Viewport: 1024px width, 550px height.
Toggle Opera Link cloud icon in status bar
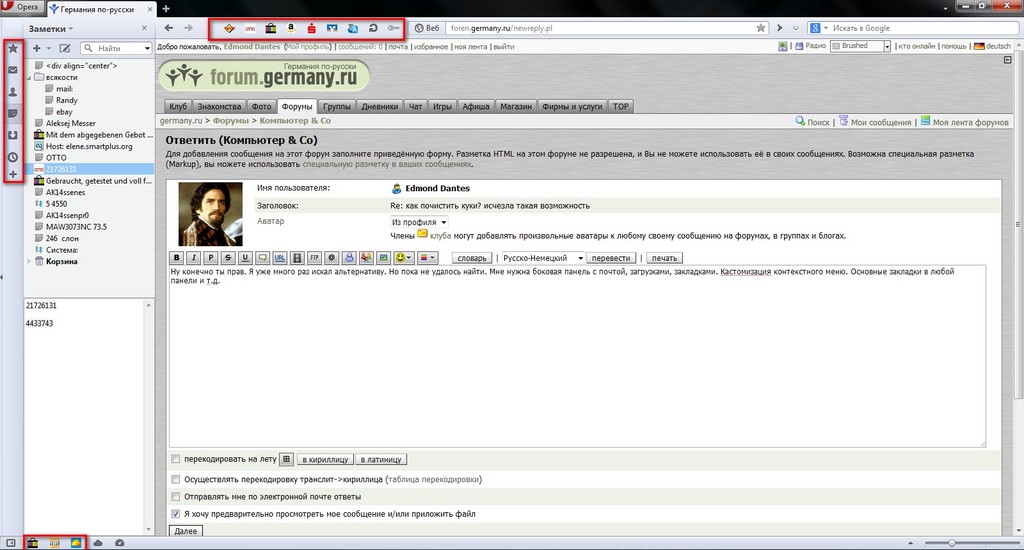point(98,543)
